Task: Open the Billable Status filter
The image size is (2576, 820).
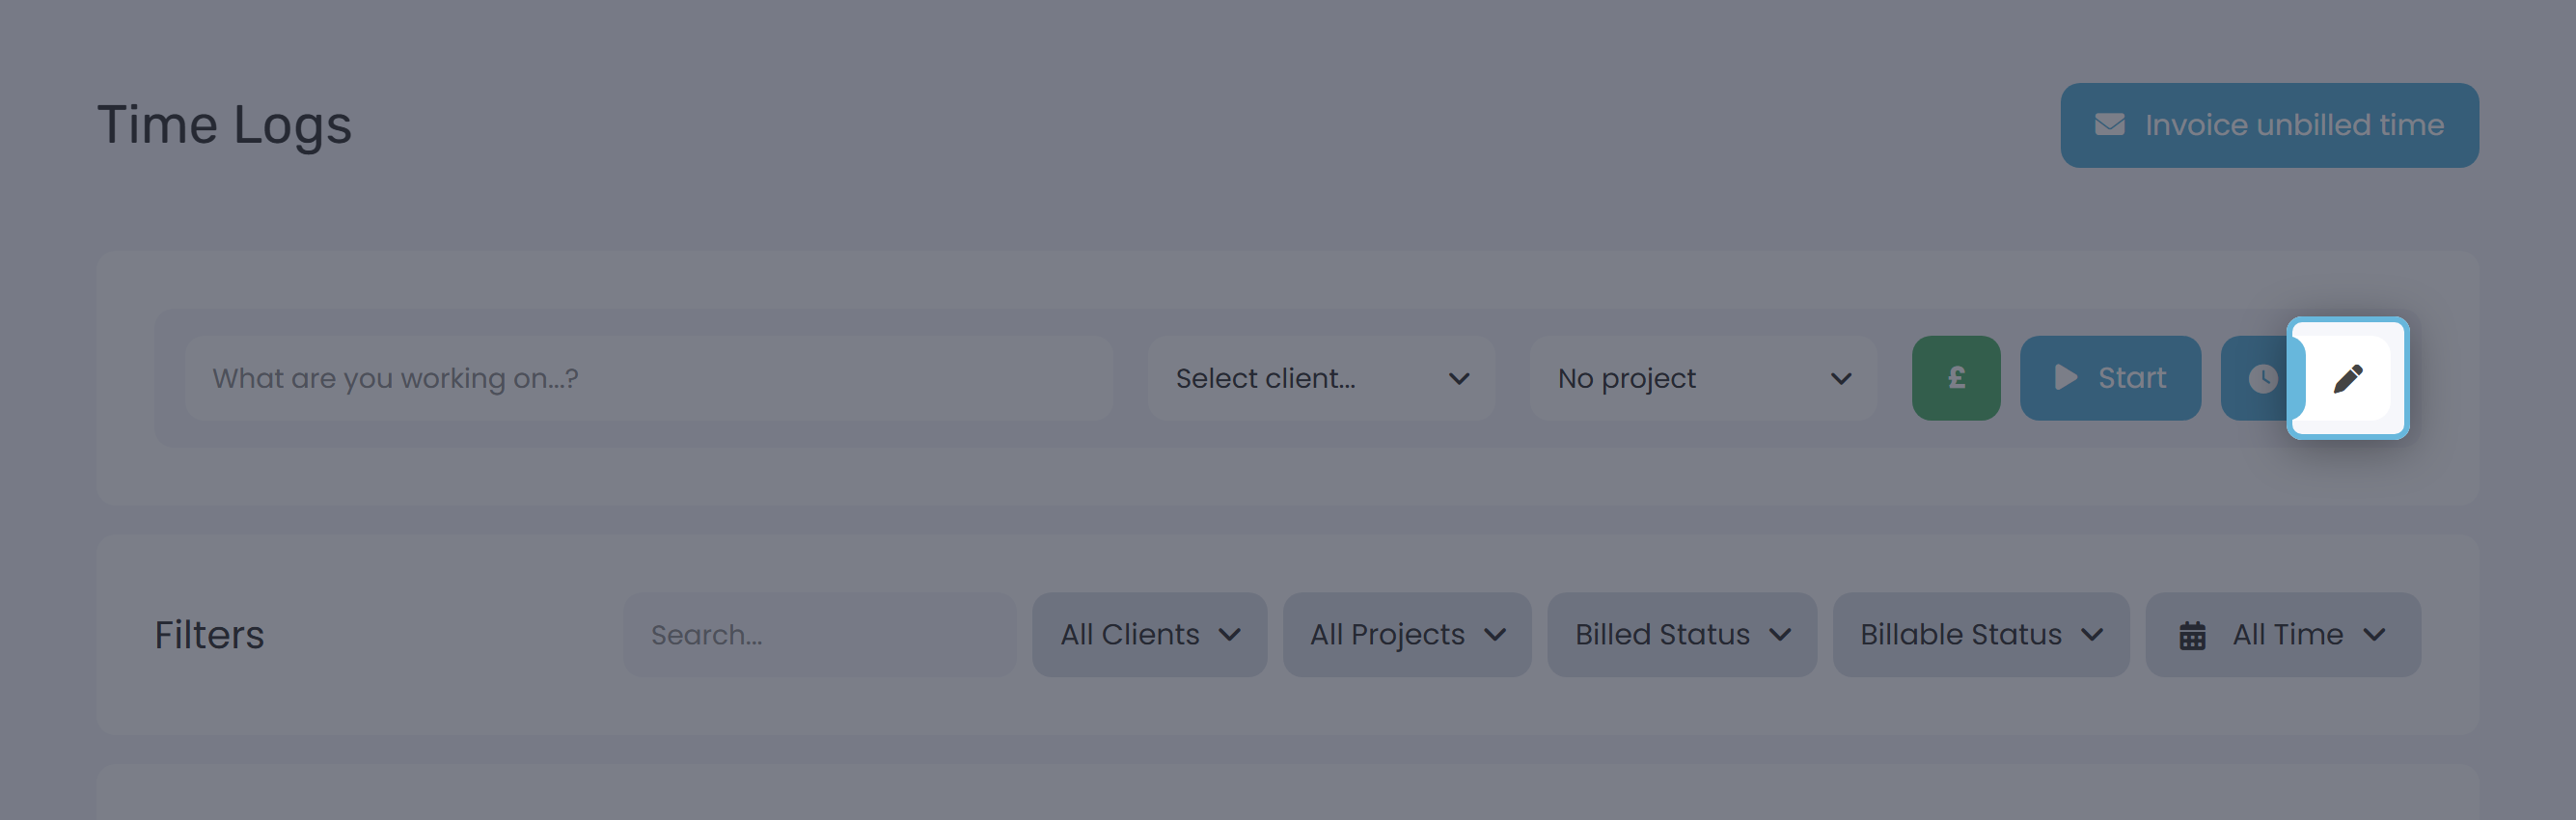Action: (1980, 635)
